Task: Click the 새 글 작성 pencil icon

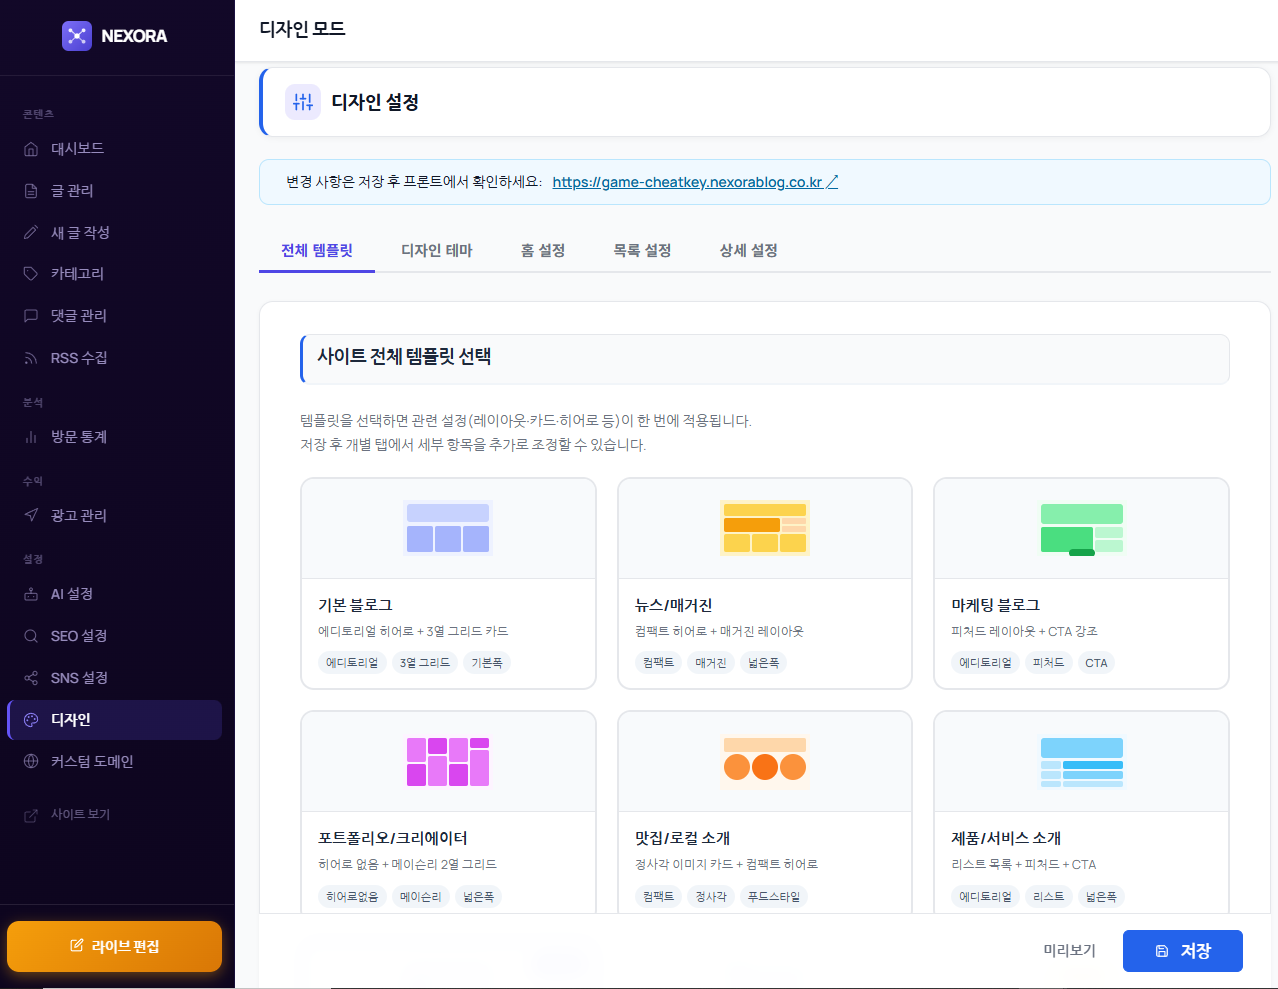Action: pos(31,233)
